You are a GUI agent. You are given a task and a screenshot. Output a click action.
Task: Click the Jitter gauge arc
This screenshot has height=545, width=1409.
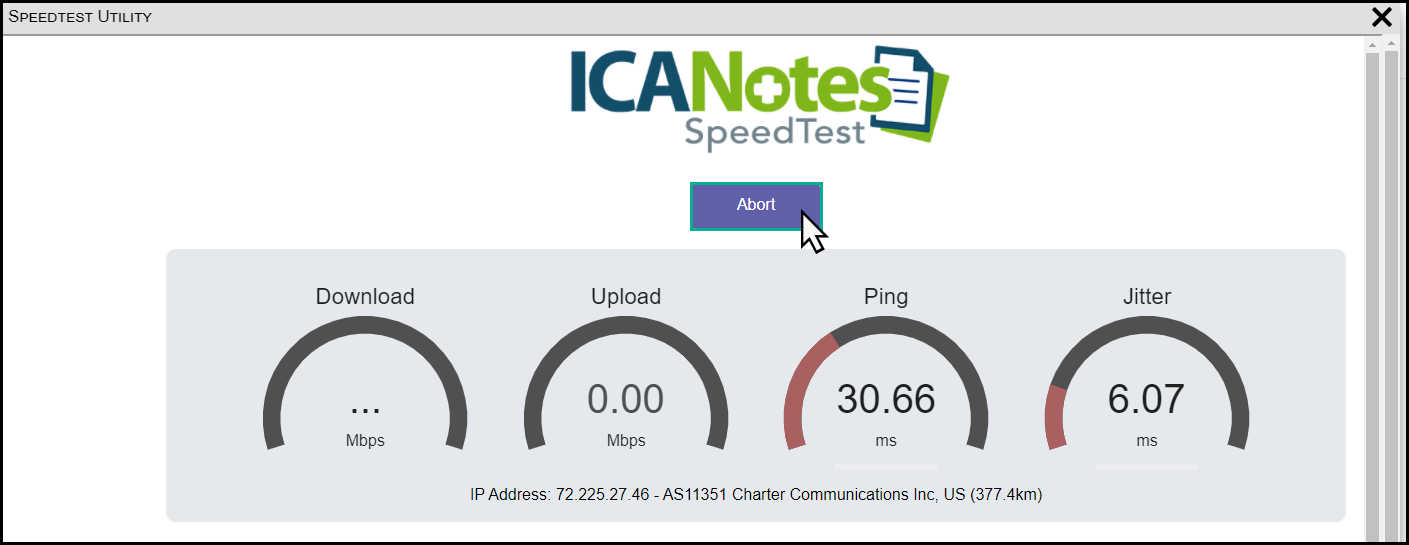click(x=1146, y=326)
